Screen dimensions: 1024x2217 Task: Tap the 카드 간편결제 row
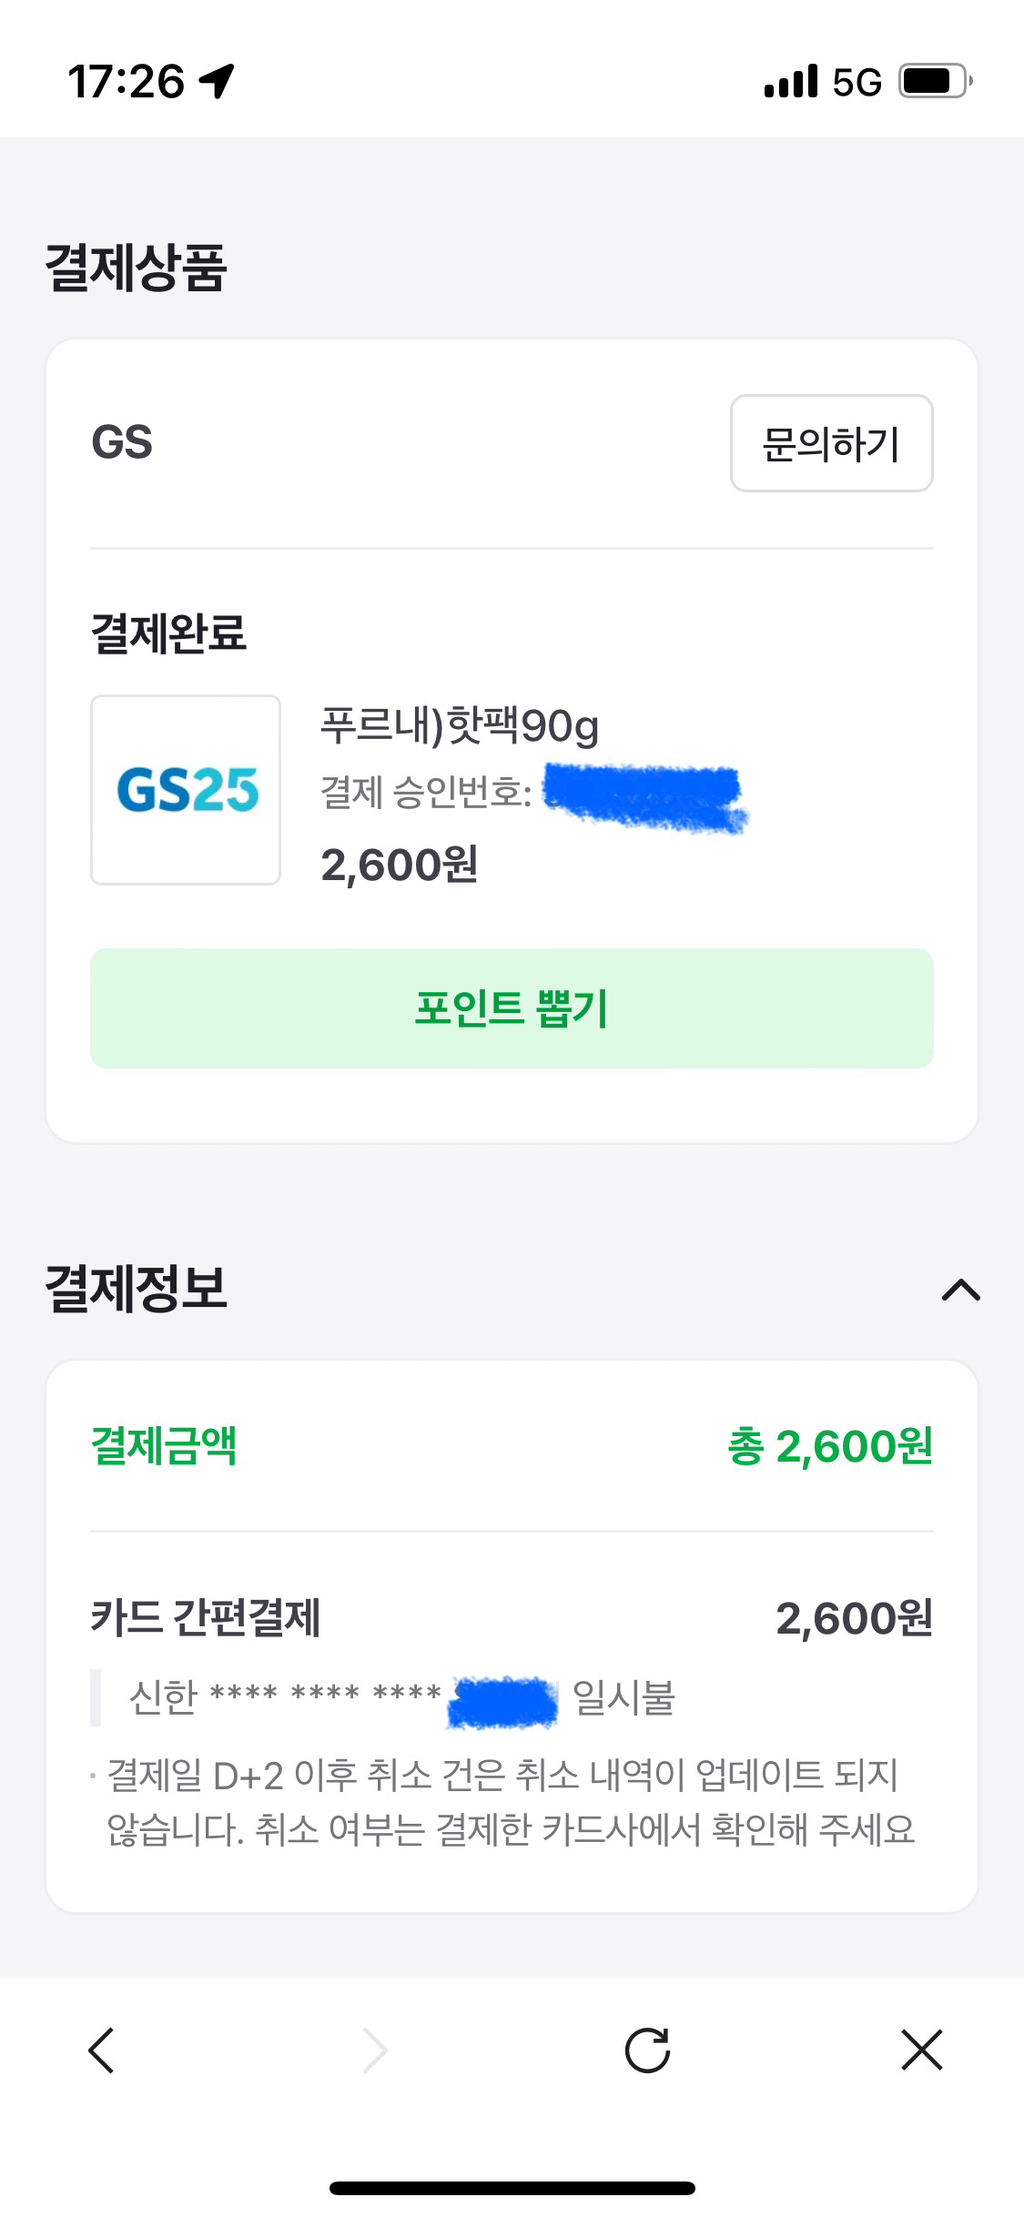(x=206, y=1617)
